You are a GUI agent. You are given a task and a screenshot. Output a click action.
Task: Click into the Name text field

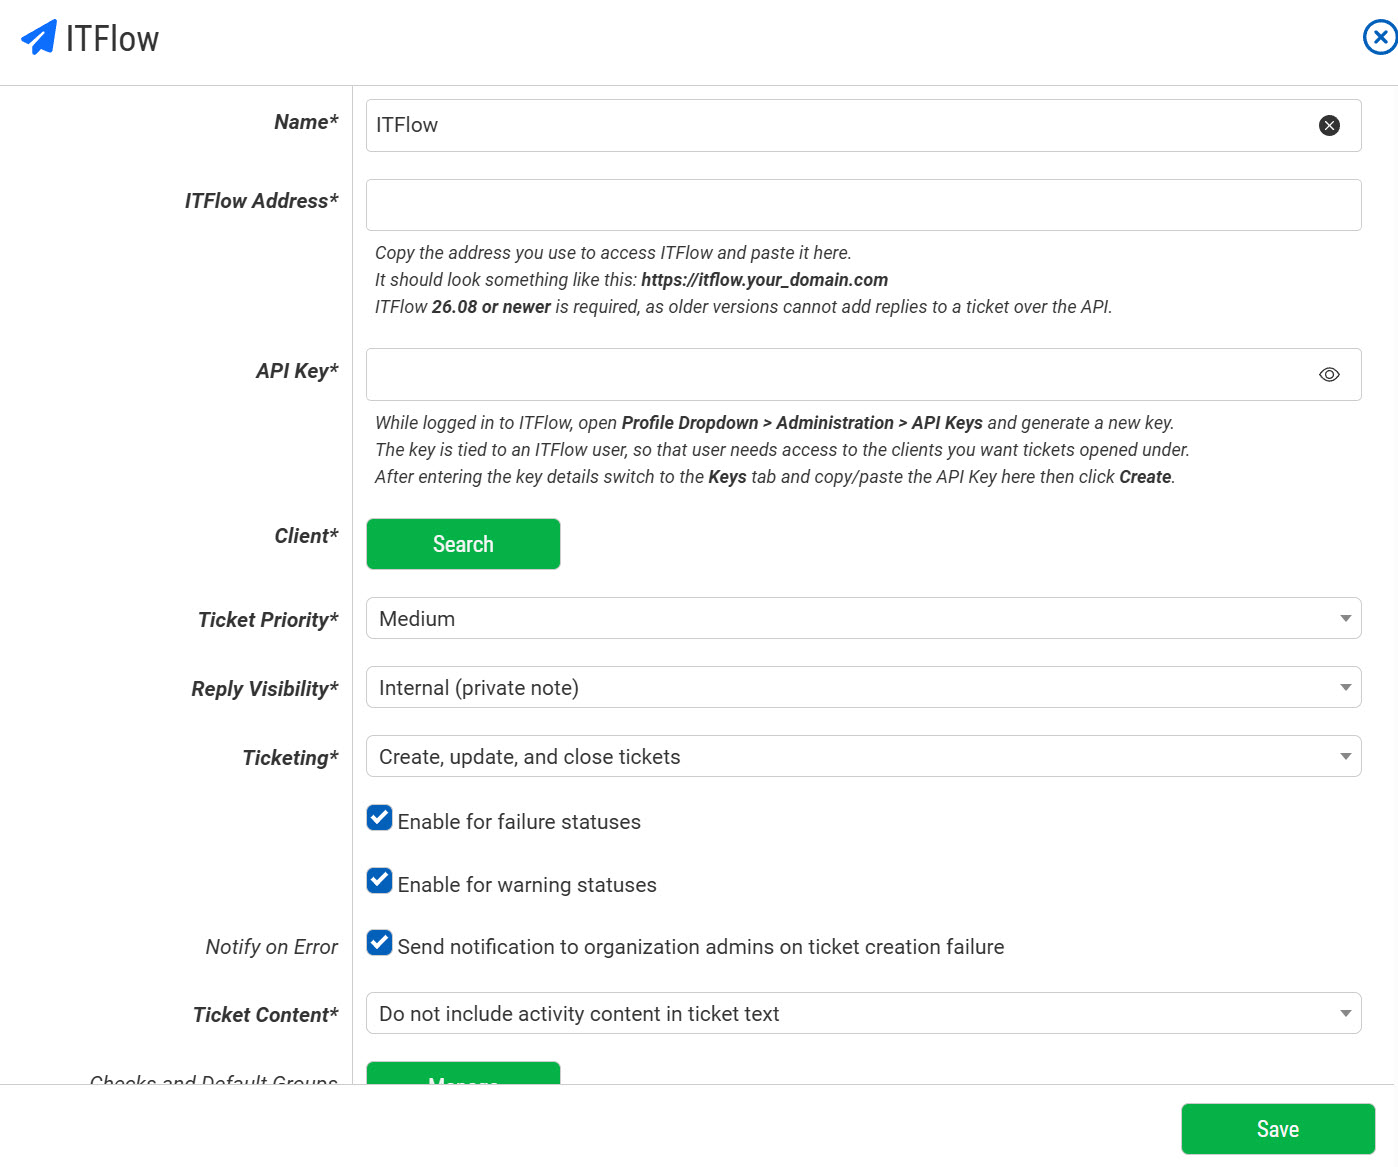click(840, 125)
